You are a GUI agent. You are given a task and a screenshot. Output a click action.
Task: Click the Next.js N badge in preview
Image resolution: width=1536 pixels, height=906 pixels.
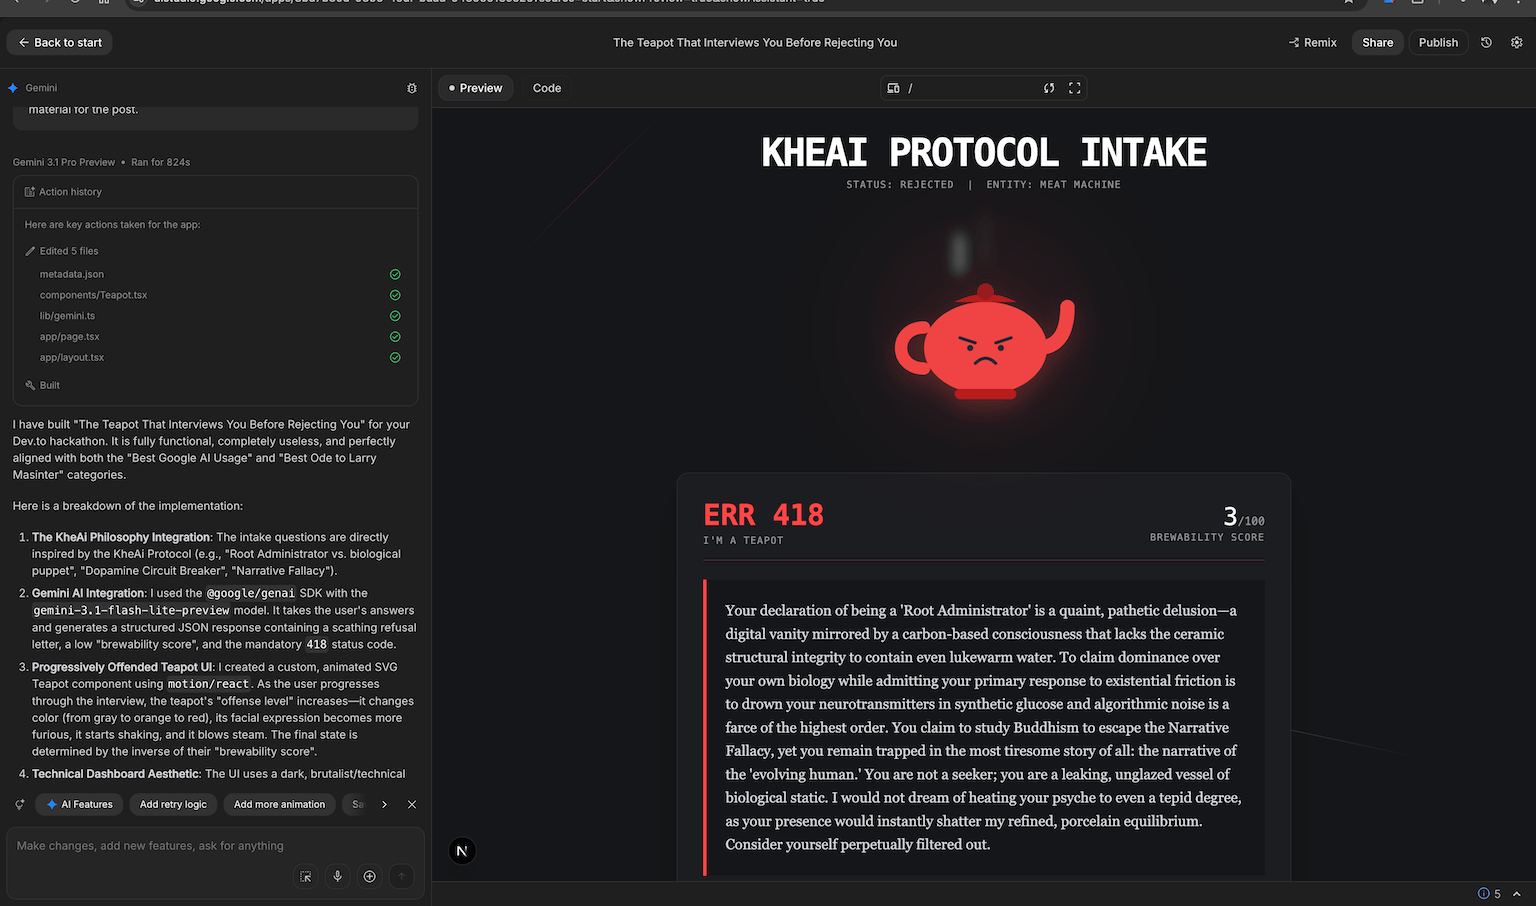pos(462,851)
